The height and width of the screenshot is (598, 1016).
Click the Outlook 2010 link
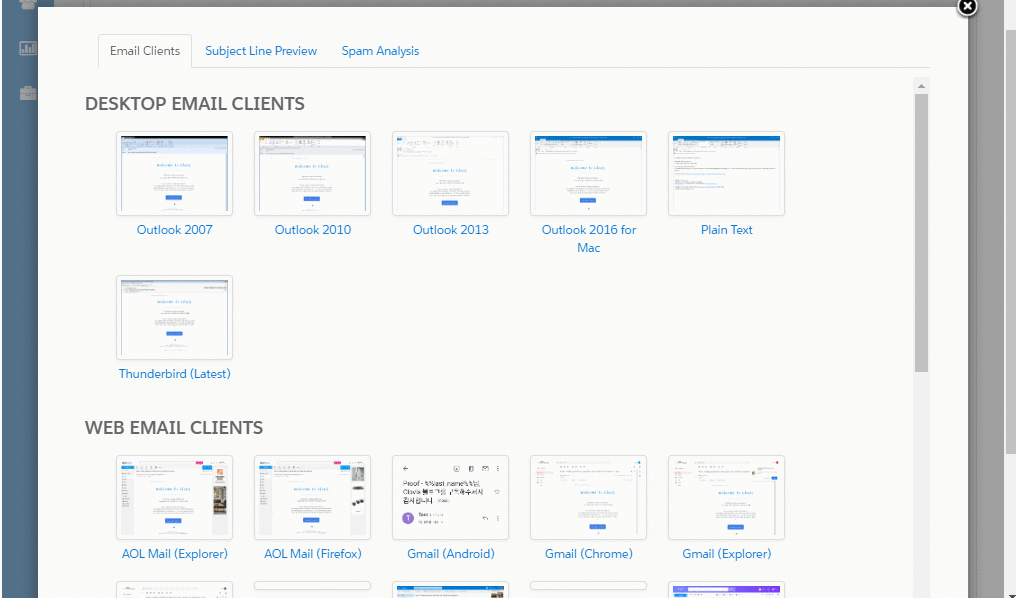[x=312, y=230]
